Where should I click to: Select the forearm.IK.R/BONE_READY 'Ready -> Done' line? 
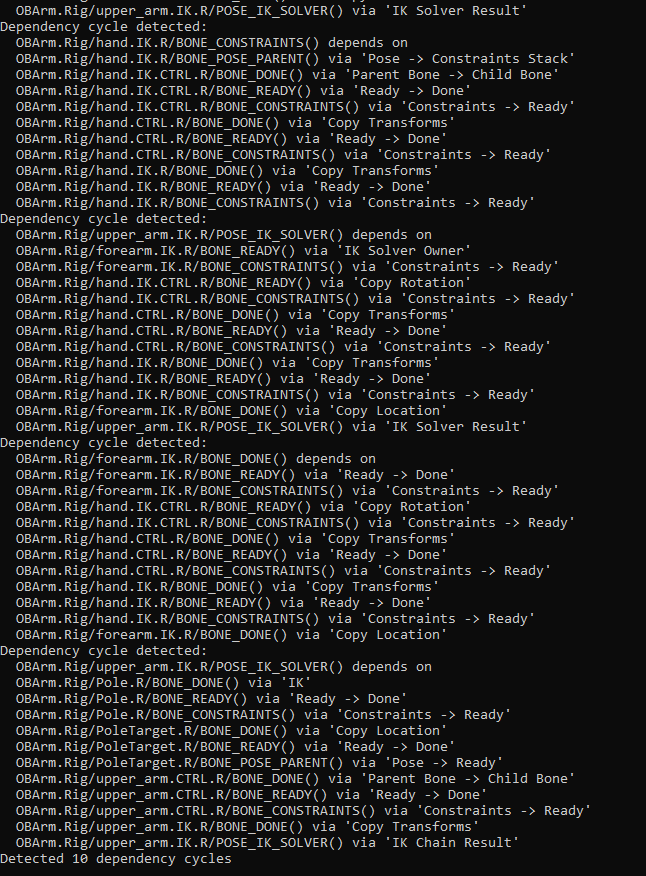pos(235,475)
